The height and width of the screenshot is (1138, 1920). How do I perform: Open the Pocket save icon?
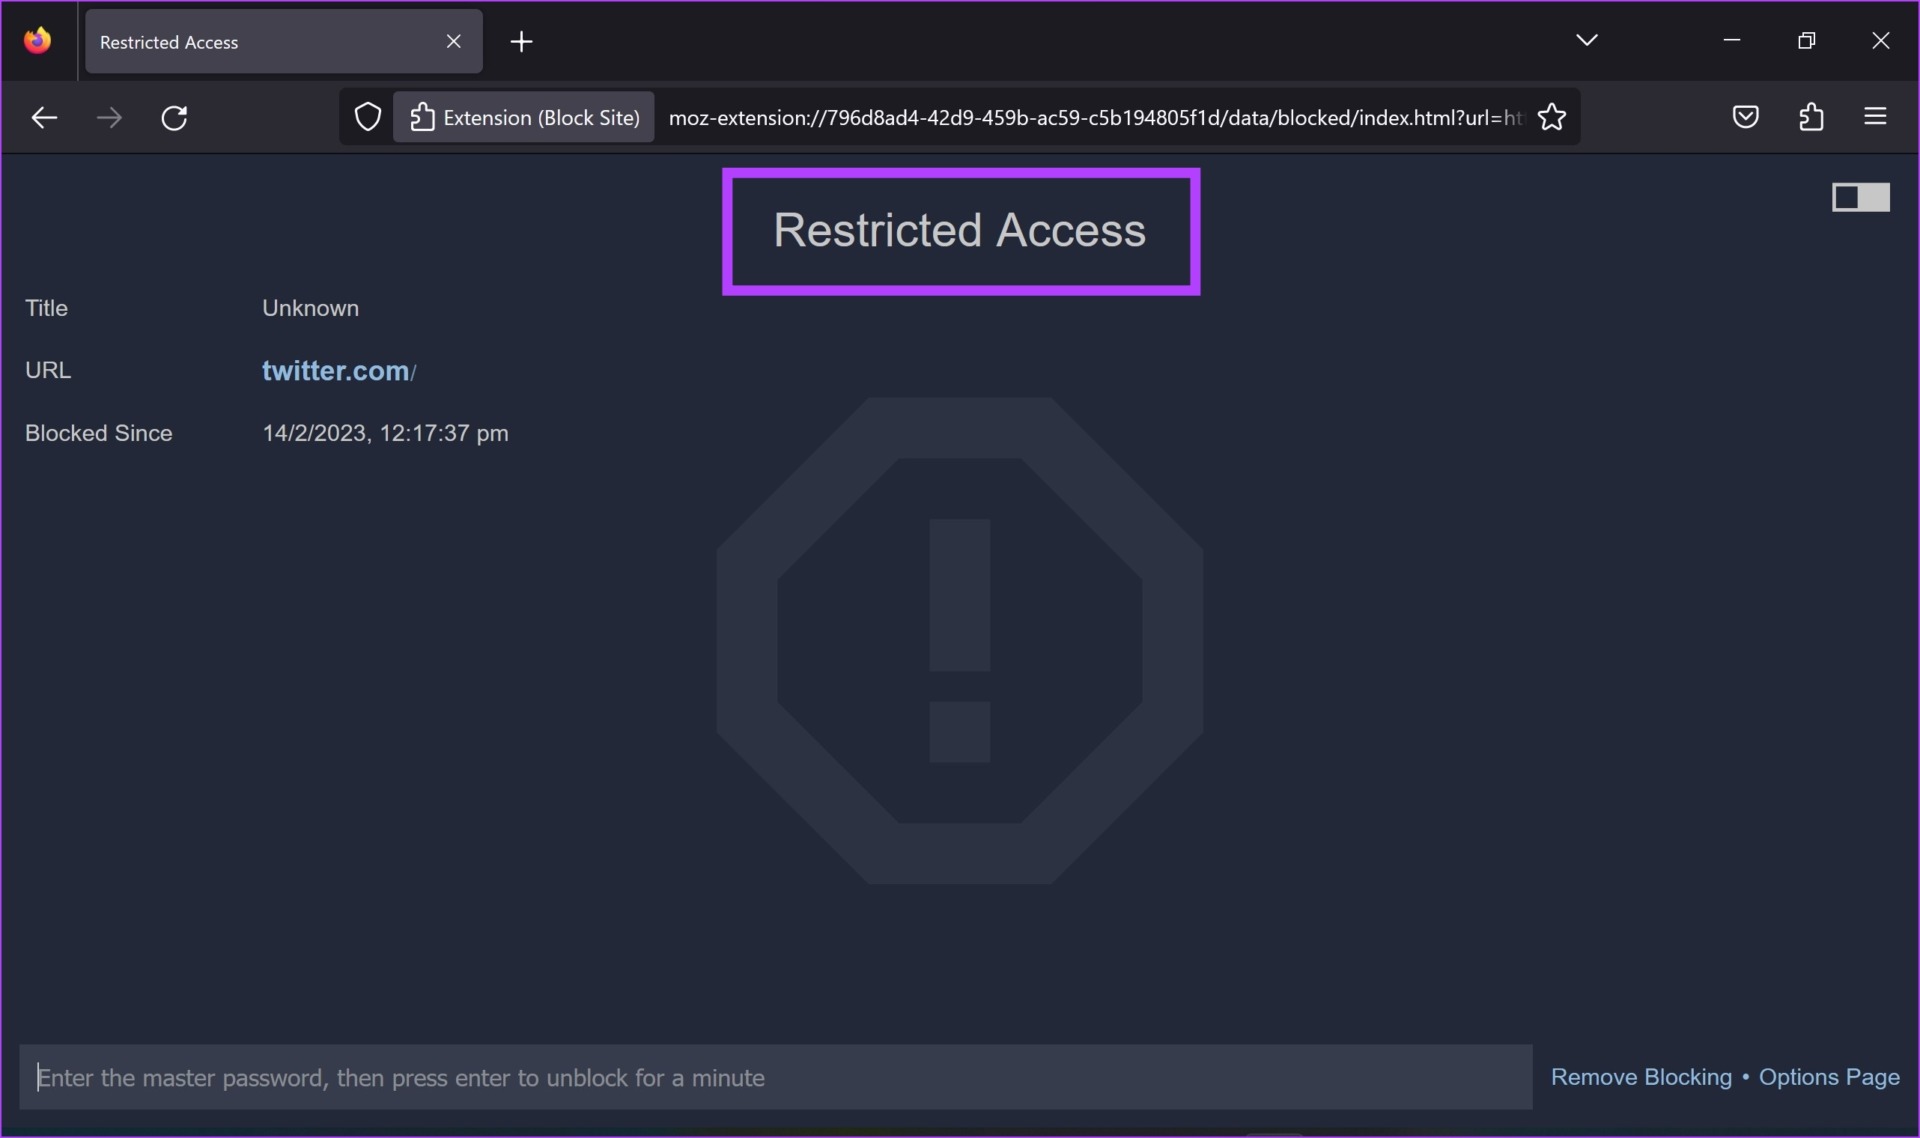tap(1746, 117)
